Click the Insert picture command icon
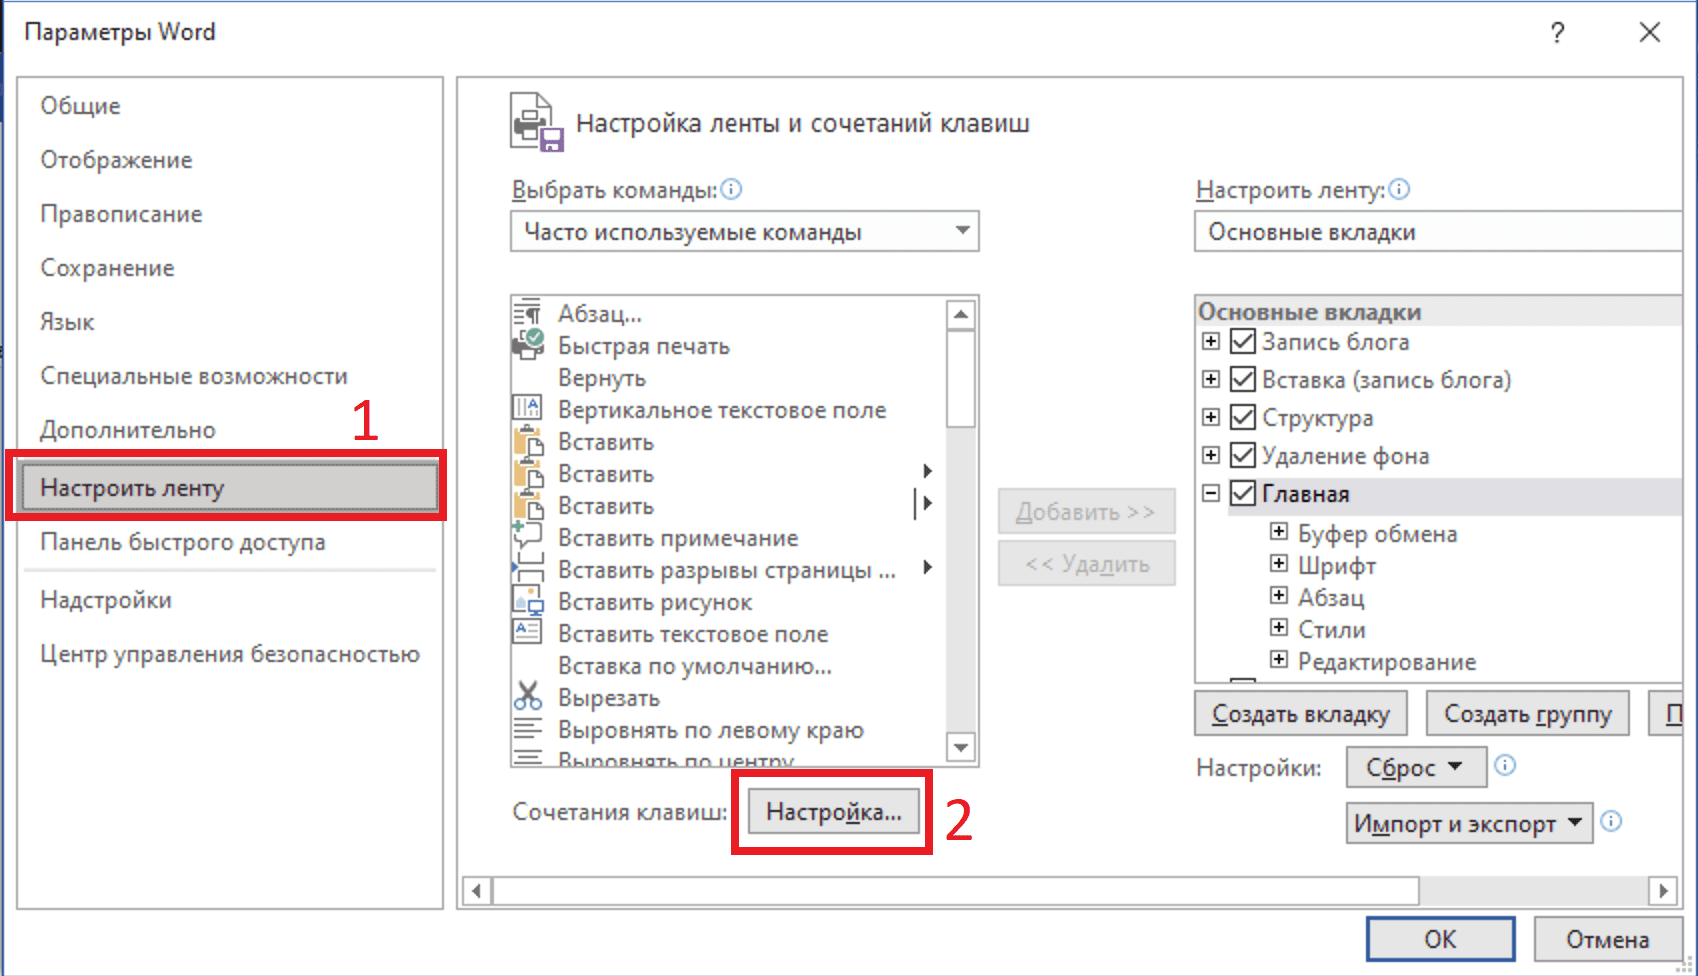Viewport: 1698px width, 976px height. [527, 601]
